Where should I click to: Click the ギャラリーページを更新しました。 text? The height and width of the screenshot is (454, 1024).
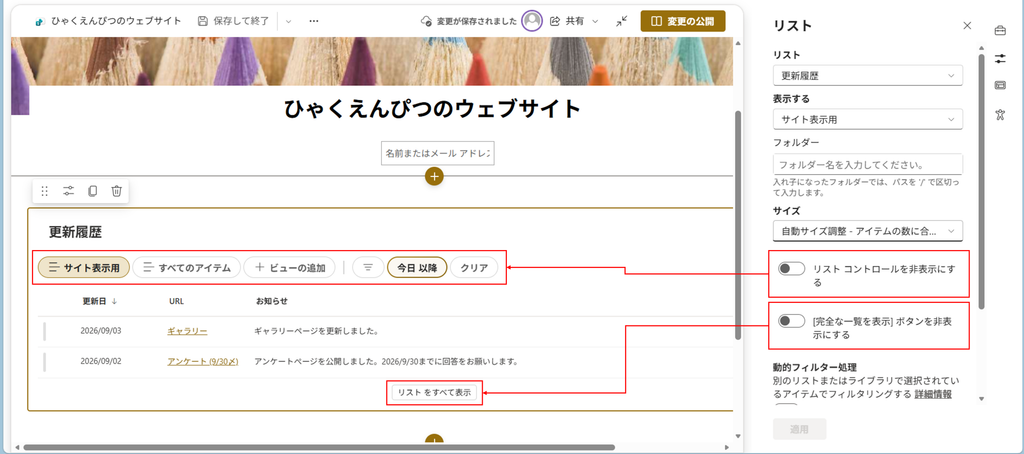tap(317, 331)
